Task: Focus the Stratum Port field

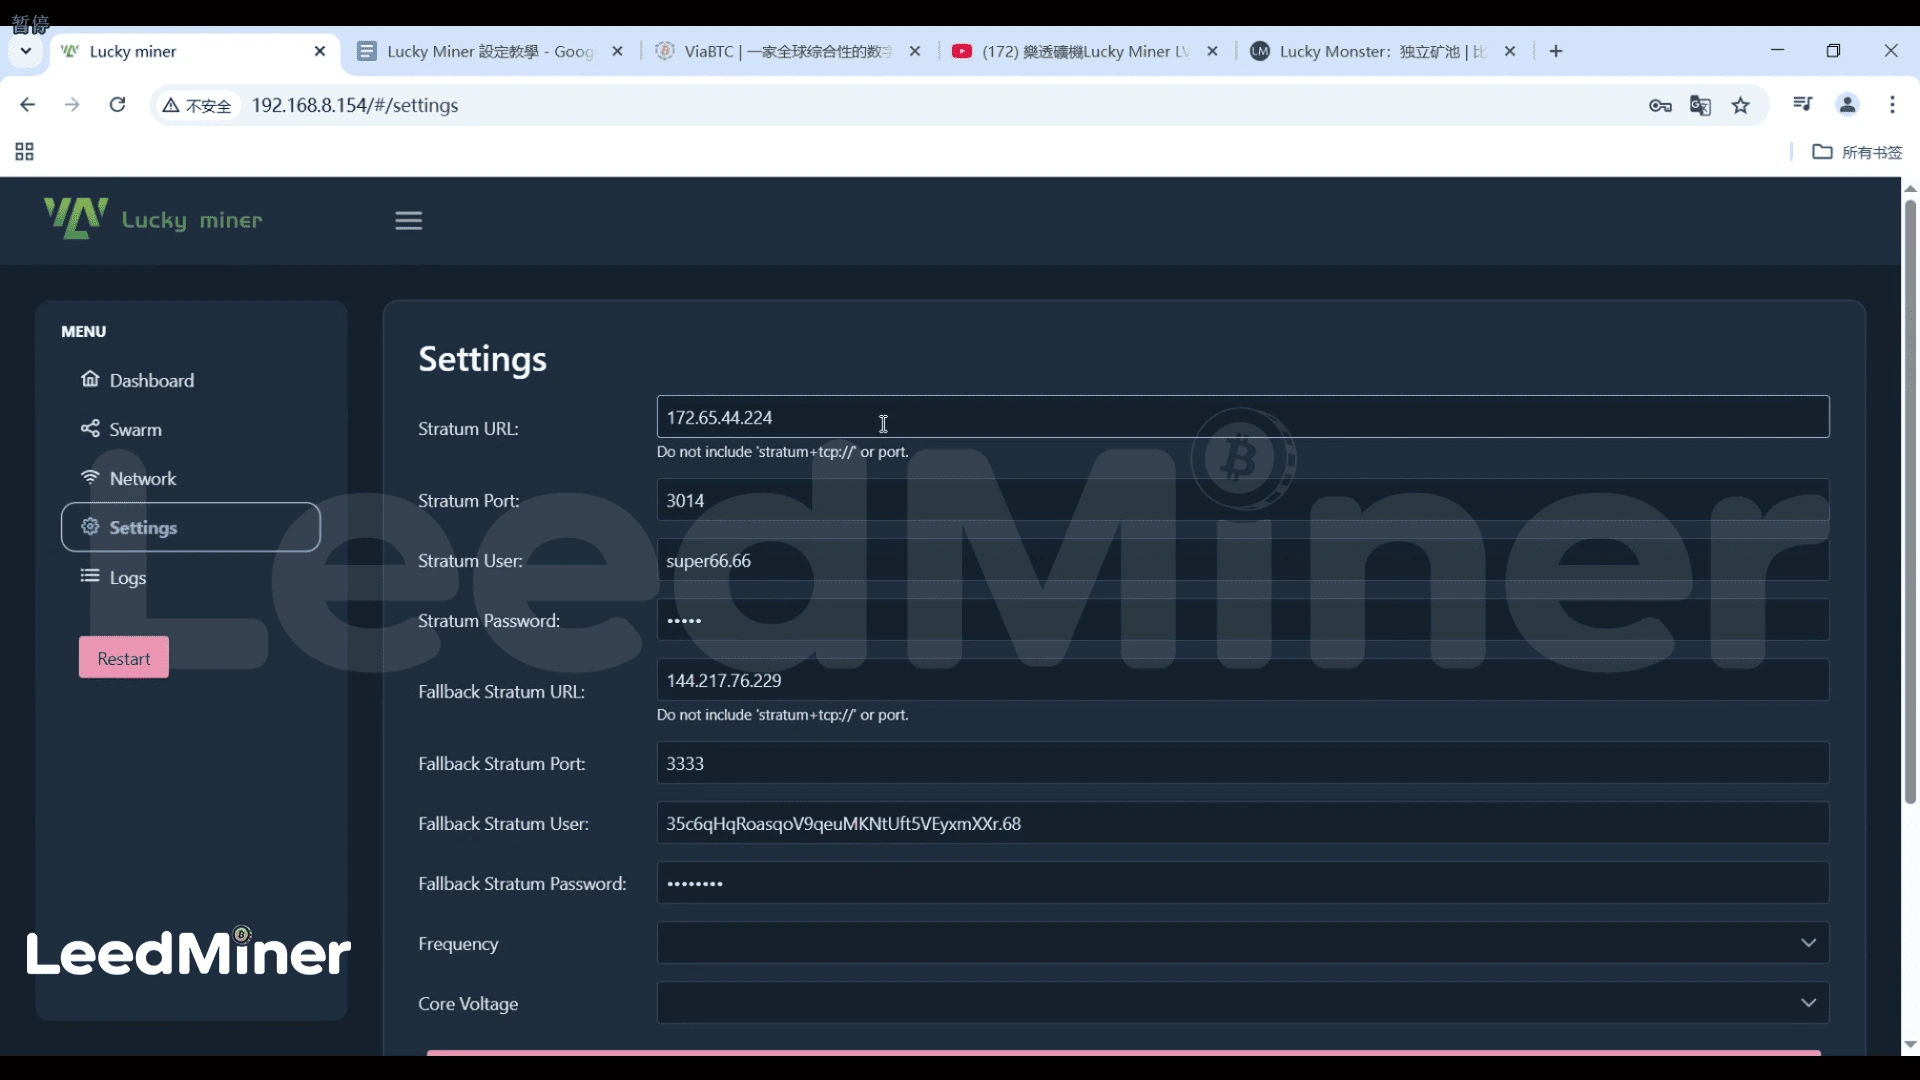Action: [x=1243, y=500]
